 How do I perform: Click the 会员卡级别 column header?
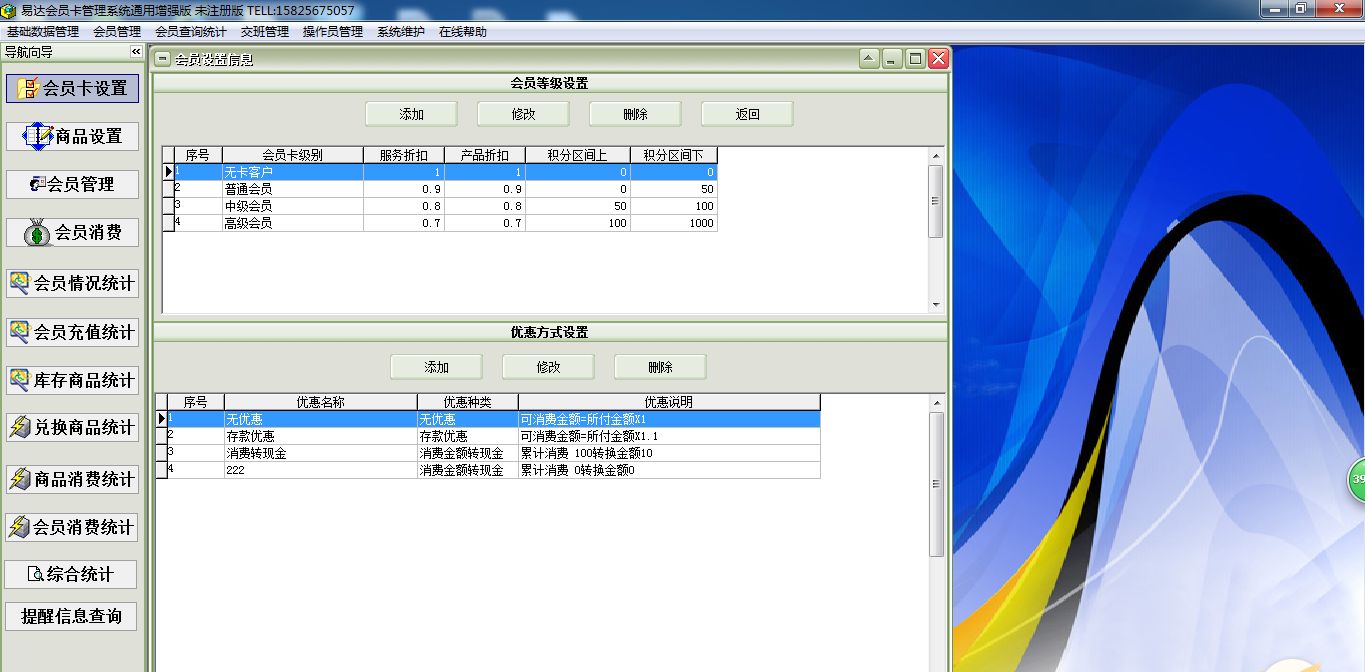[293, 155]
